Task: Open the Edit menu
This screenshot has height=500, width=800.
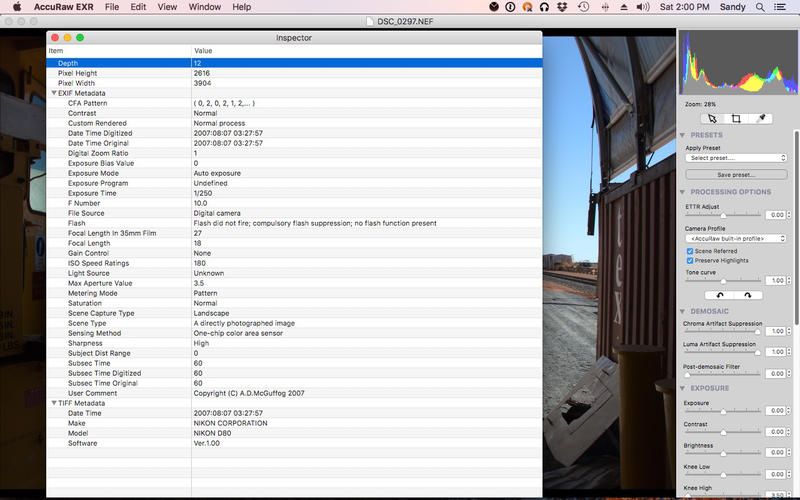Action: 138,7
